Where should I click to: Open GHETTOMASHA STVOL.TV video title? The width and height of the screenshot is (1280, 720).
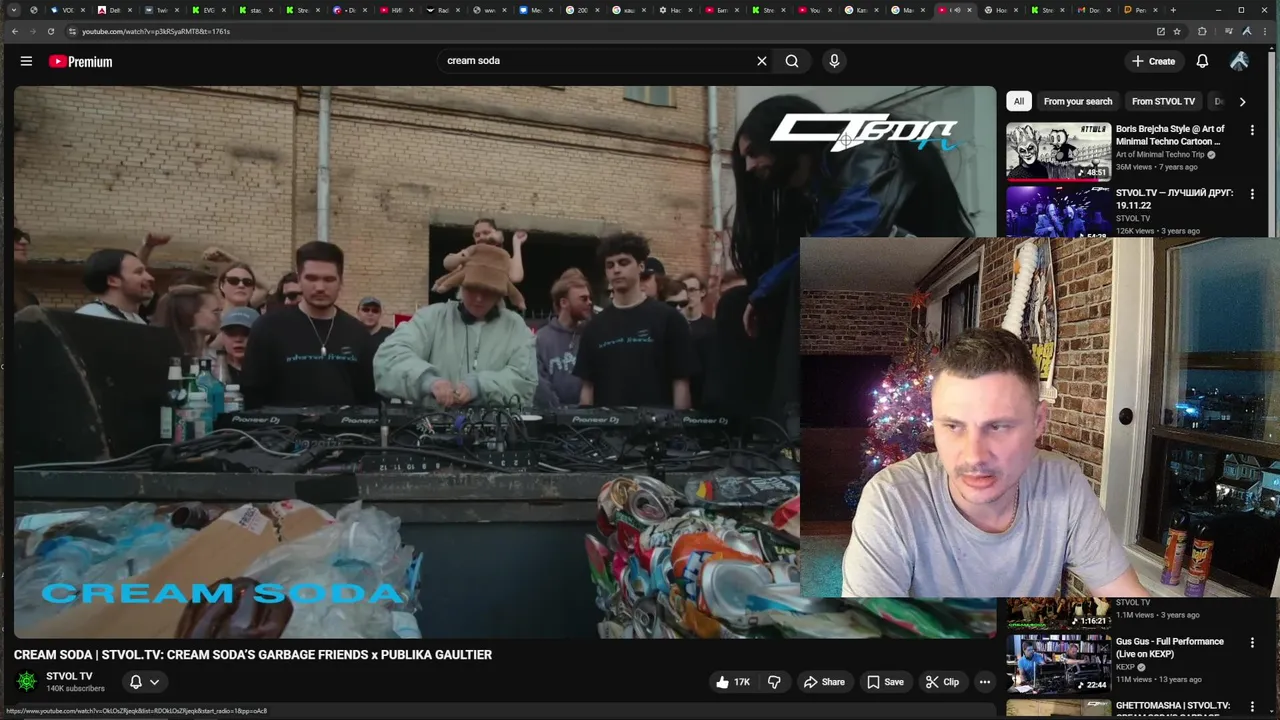tap(1172, 708)
